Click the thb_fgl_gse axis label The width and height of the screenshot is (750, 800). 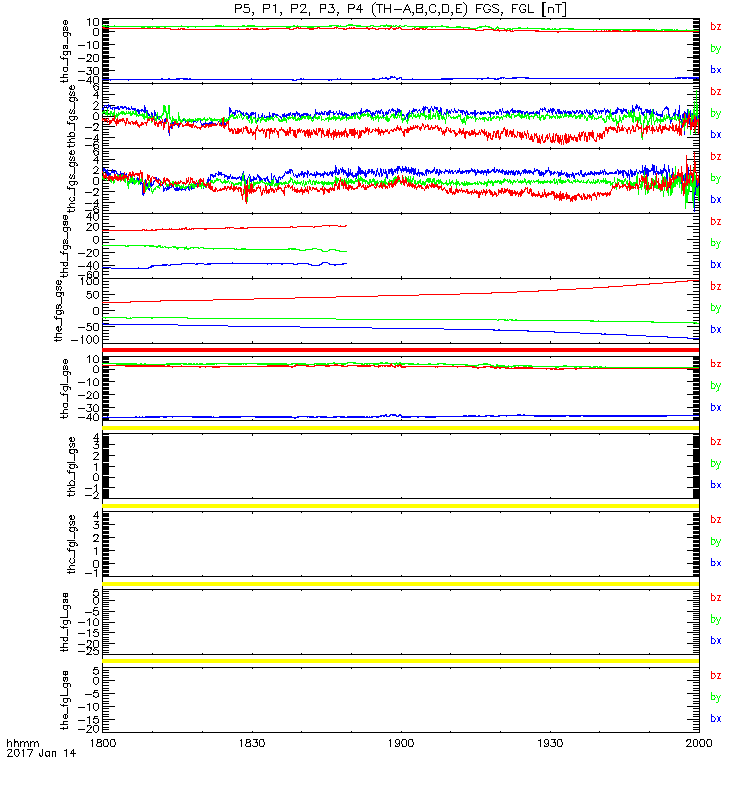[71, 466]
